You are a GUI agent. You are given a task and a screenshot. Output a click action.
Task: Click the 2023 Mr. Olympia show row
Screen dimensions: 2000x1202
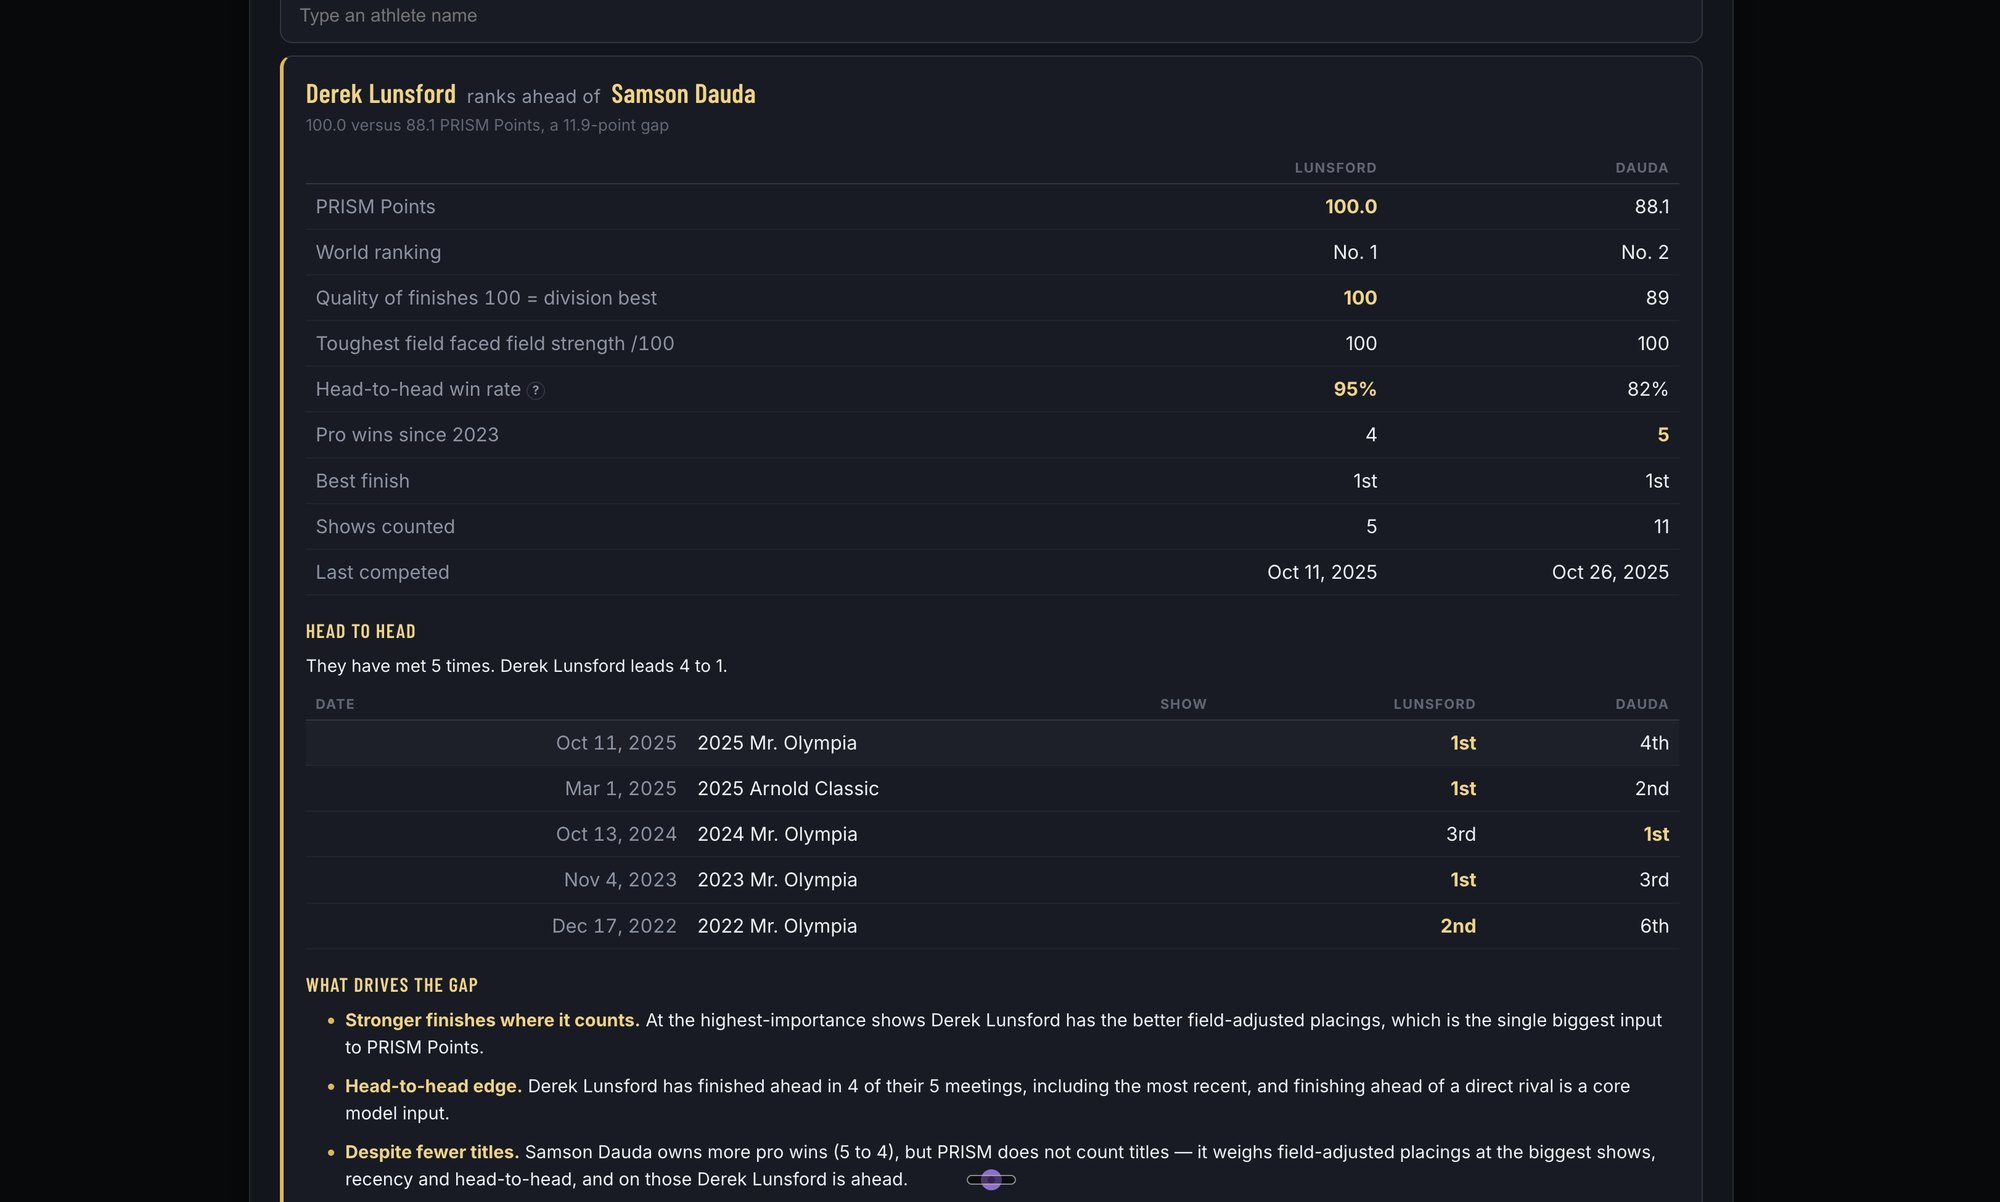(992, 881)
